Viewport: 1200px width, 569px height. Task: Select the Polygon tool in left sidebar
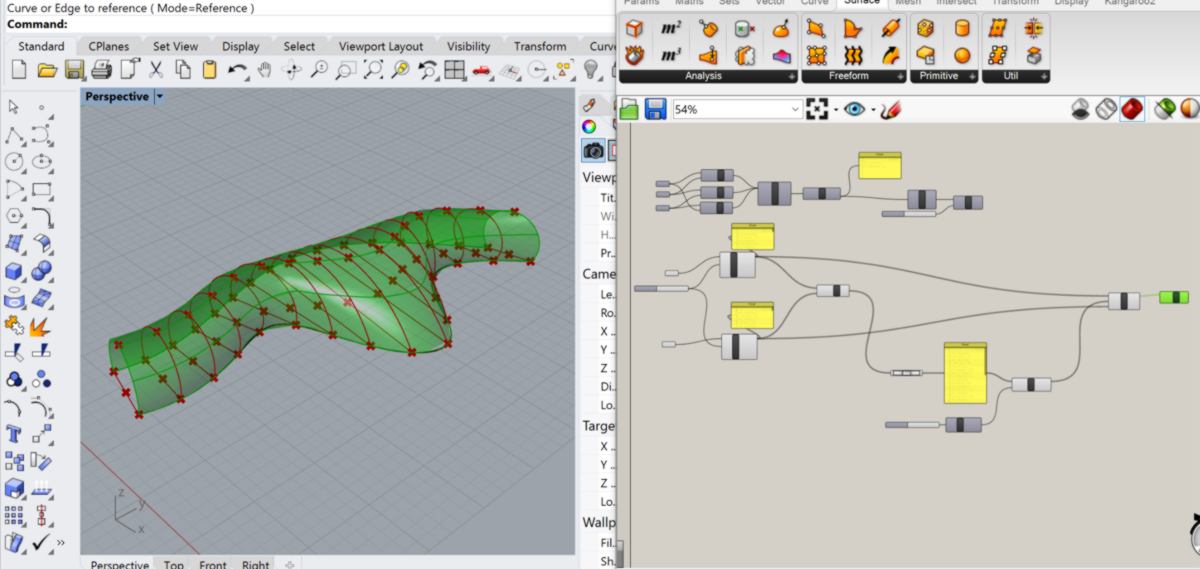click(x=15, y=216)
